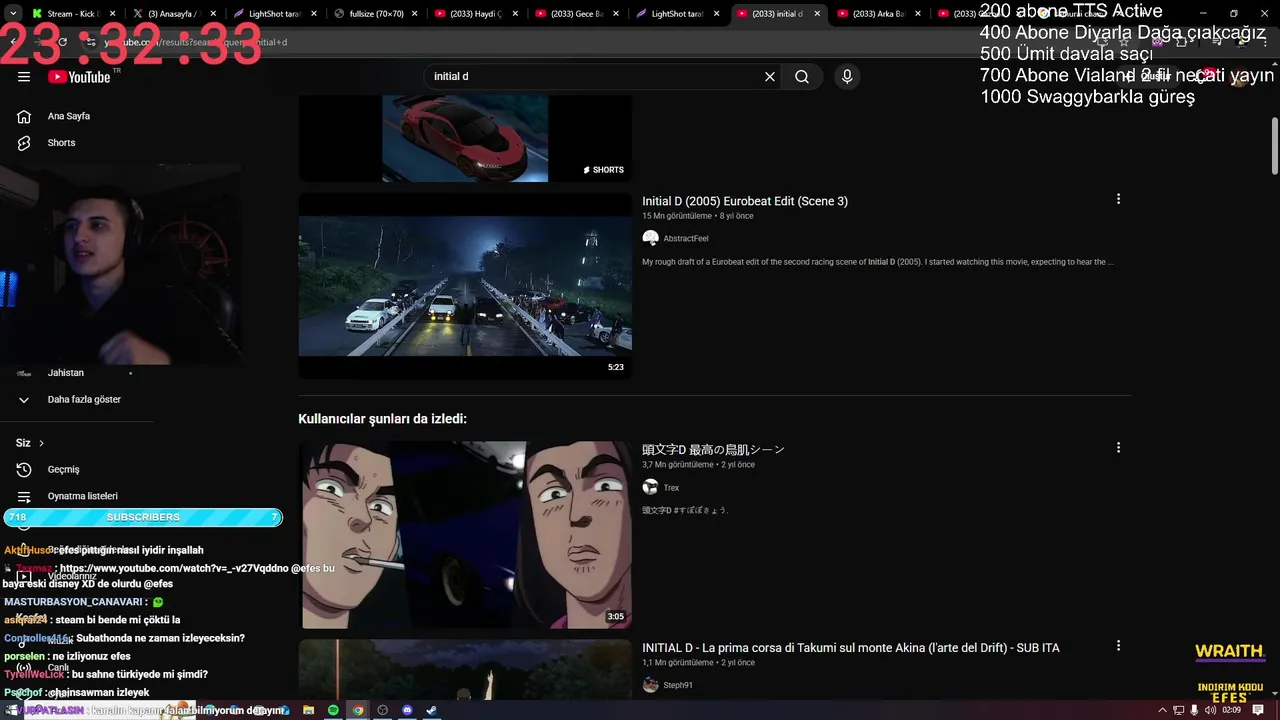This screenshot has height=720, width=1280.
Task: Start voice search with the microphone icon
Action: [x=847, y=77]
